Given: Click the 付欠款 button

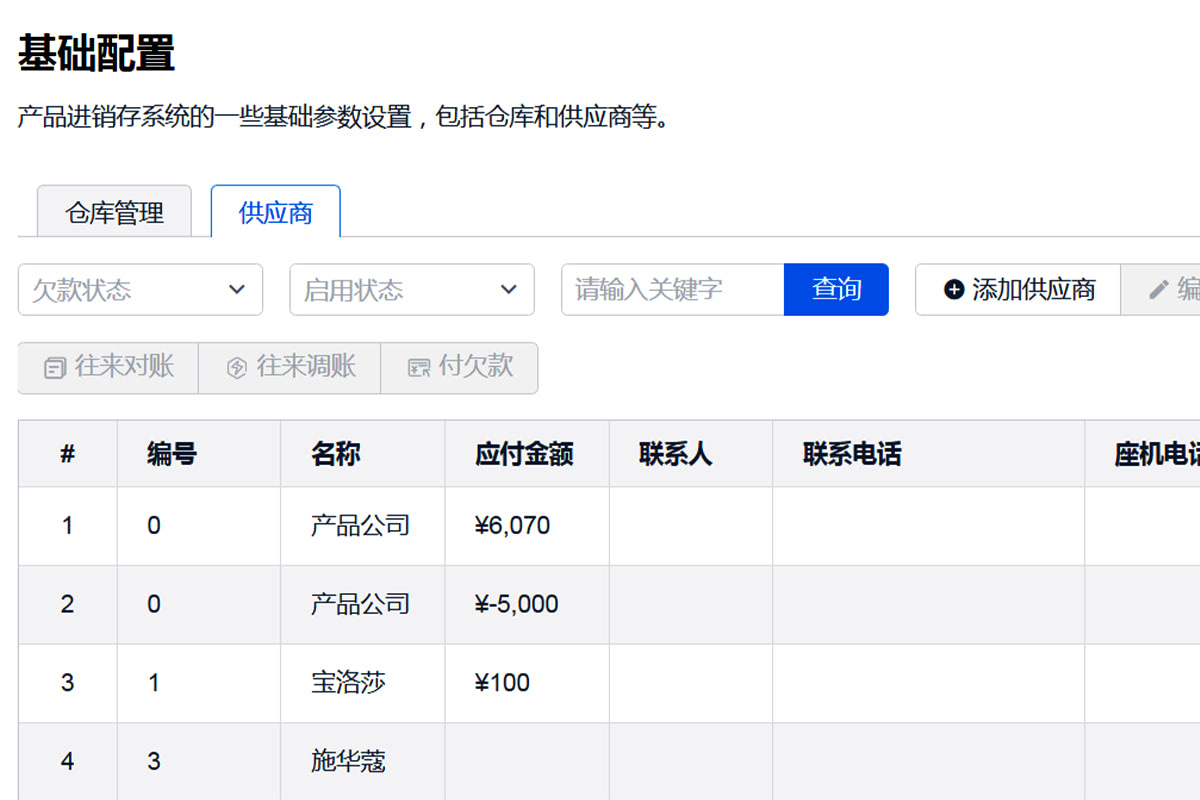Looking at the screenshot, I should coord(460,368).
